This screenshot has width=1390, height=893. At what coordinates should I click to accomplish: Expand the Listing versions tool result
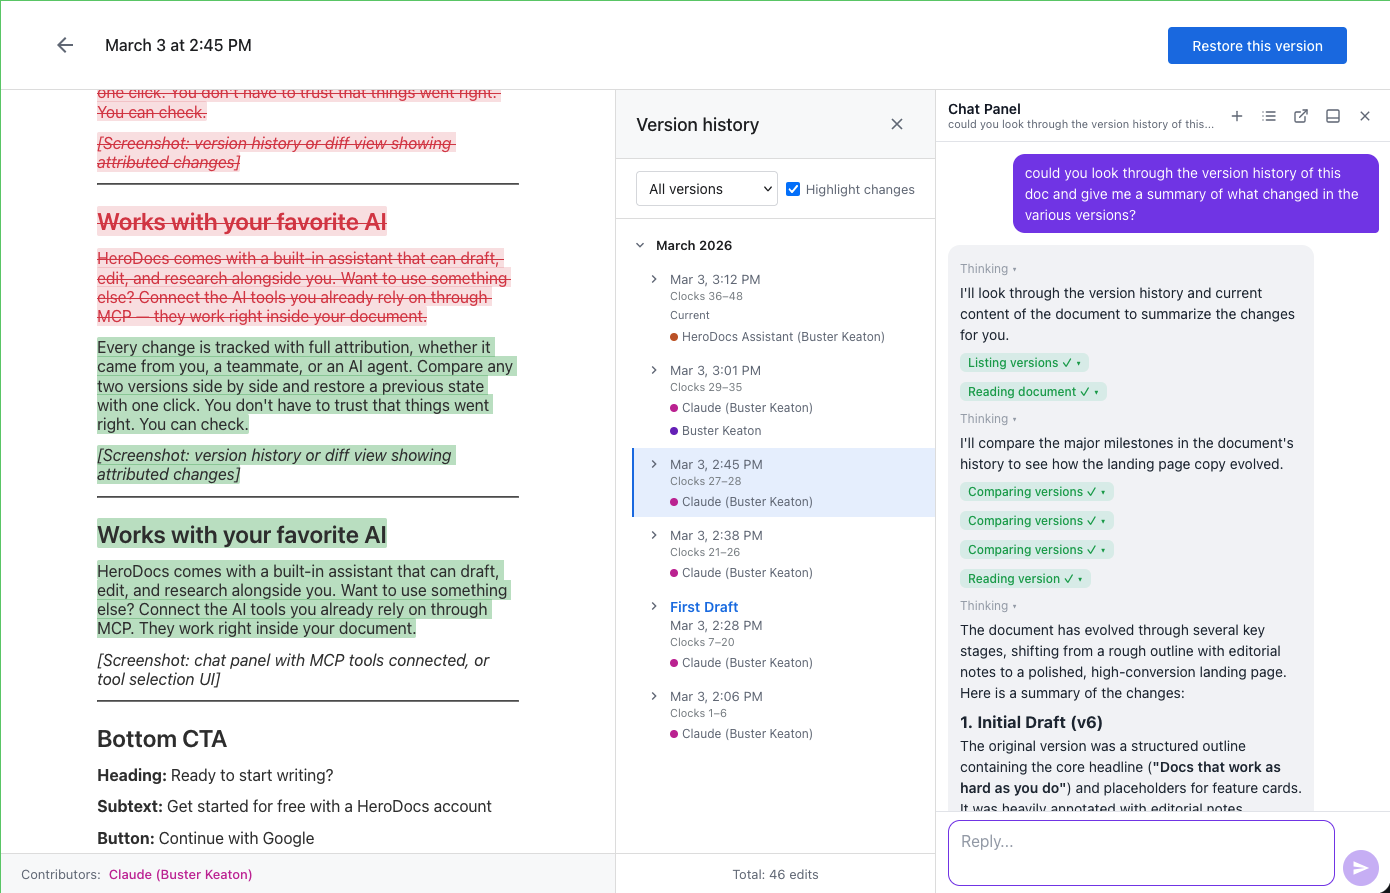[1024, 362]
